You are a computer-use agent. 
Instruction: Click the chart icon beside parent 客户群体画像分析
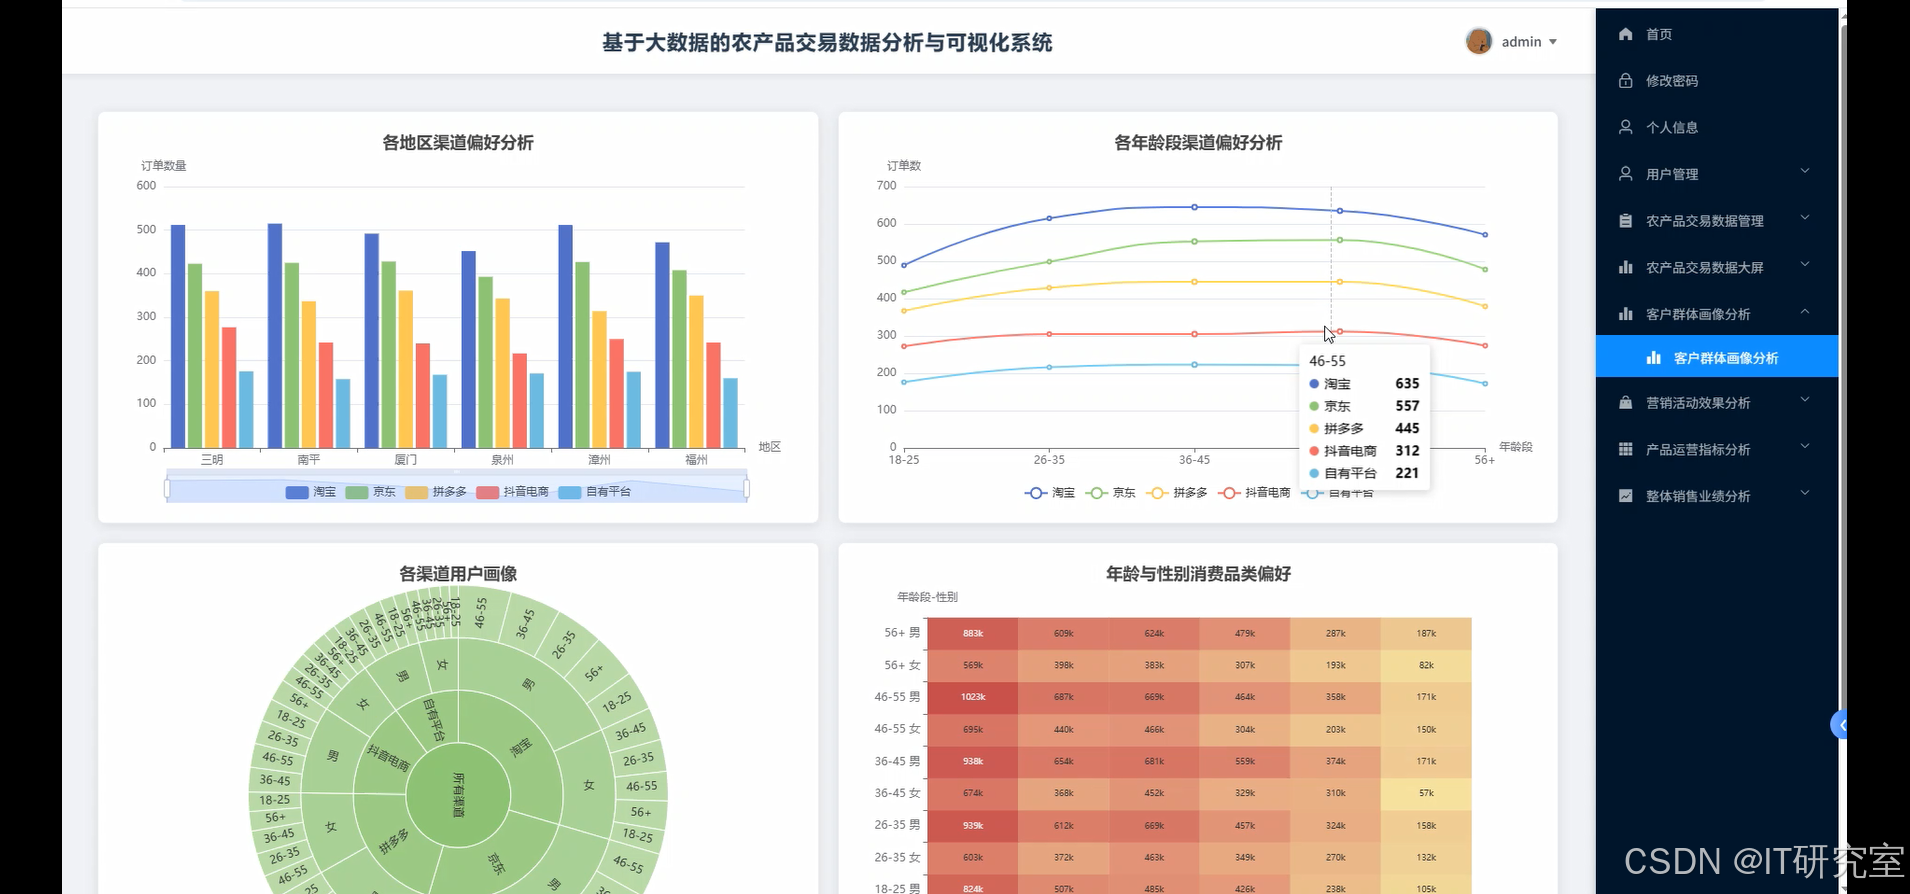1625,314
